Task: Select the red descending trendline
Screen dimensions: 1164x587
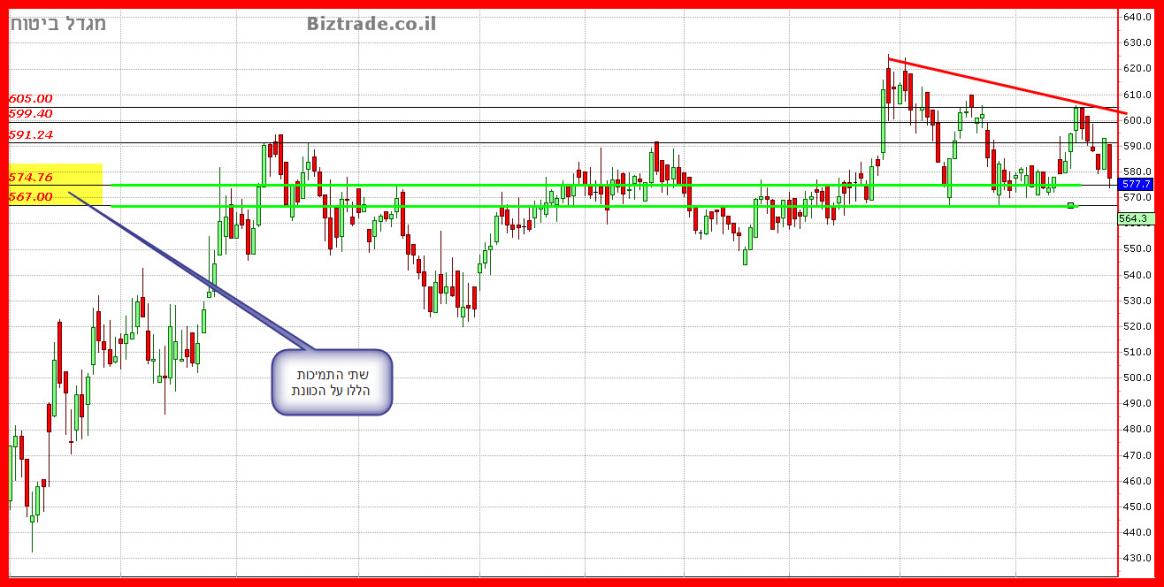Action: point(1000,84)
